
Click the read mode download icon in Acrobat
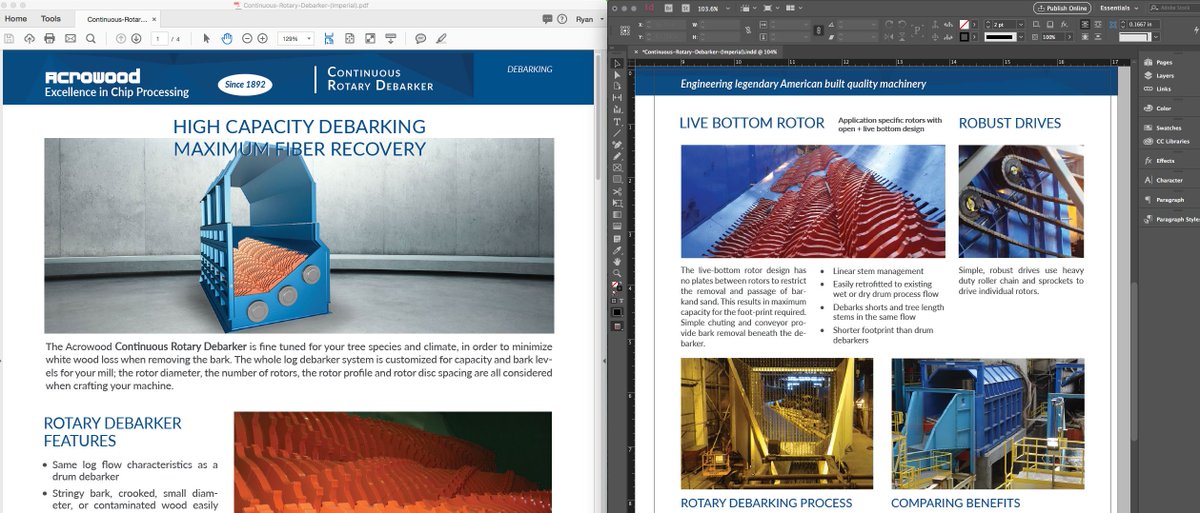tap(390, 38)
